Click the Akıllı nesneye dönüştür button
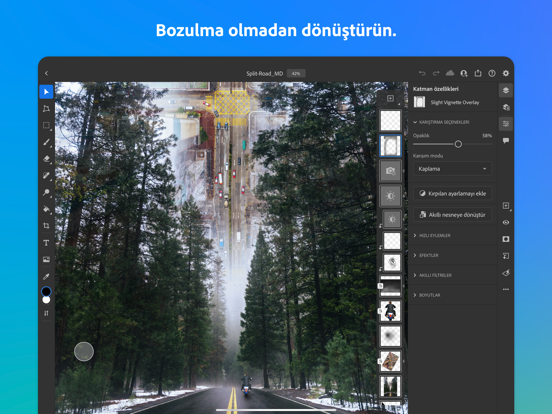552x414 pixels. [452, 215]
